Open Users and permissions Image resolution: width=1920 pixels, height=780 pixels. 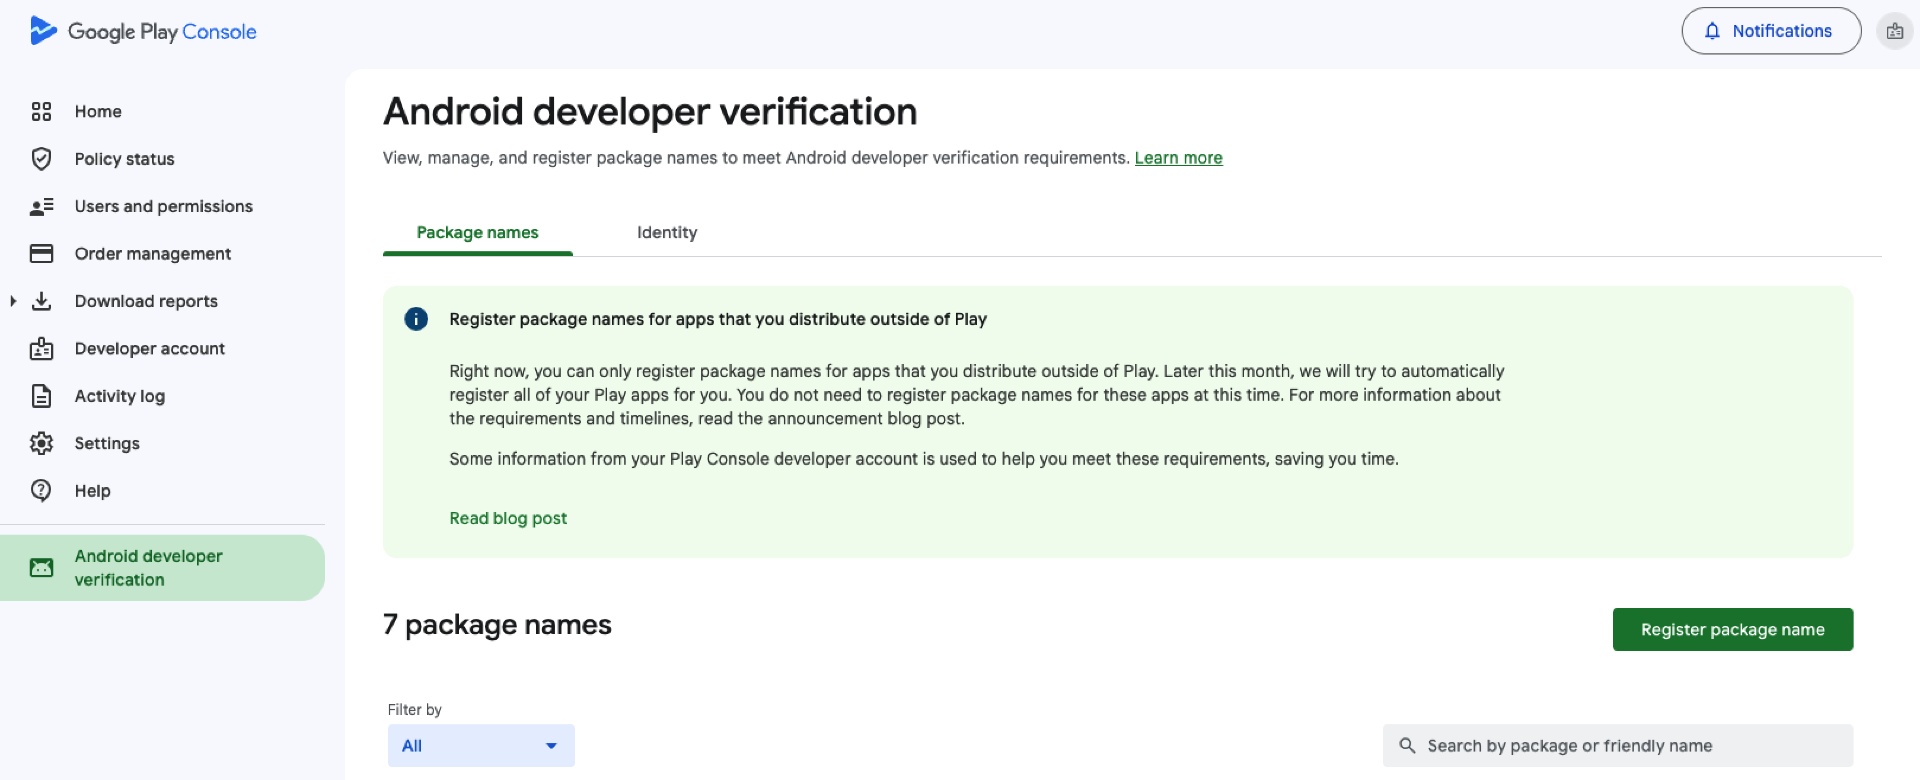click(x=163, y=206)
